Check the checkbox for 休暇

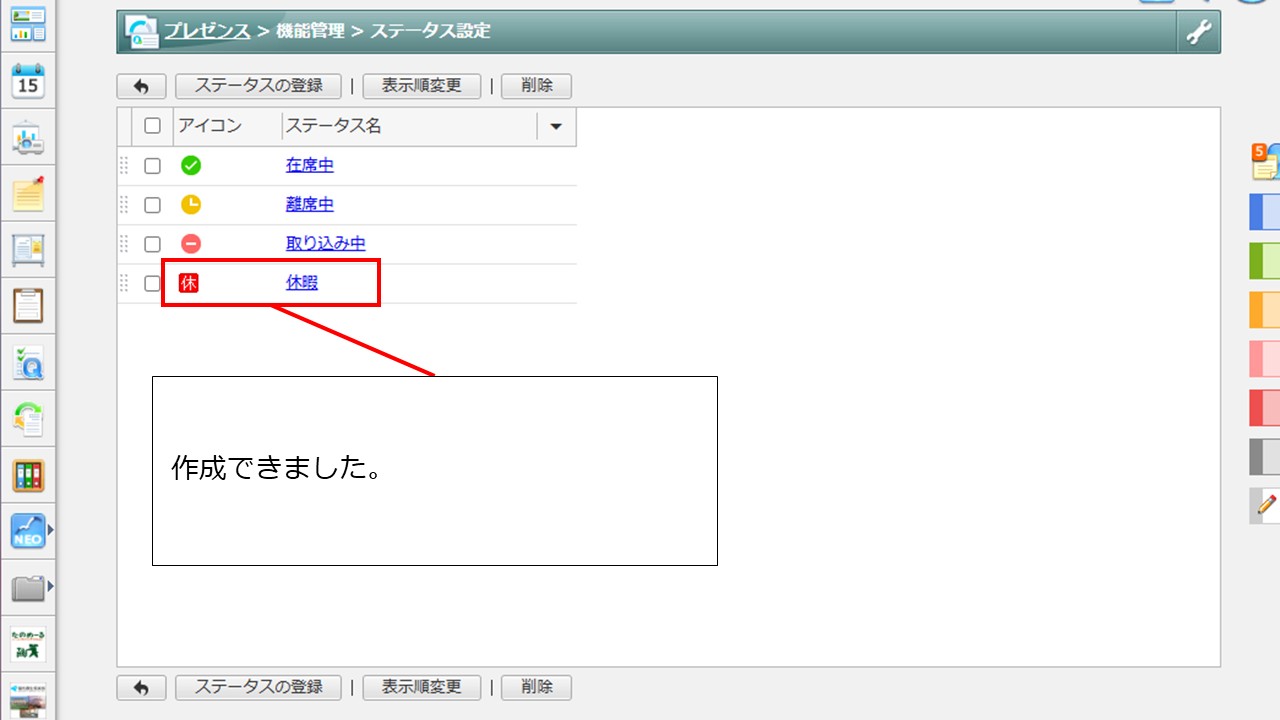(152, 283)
